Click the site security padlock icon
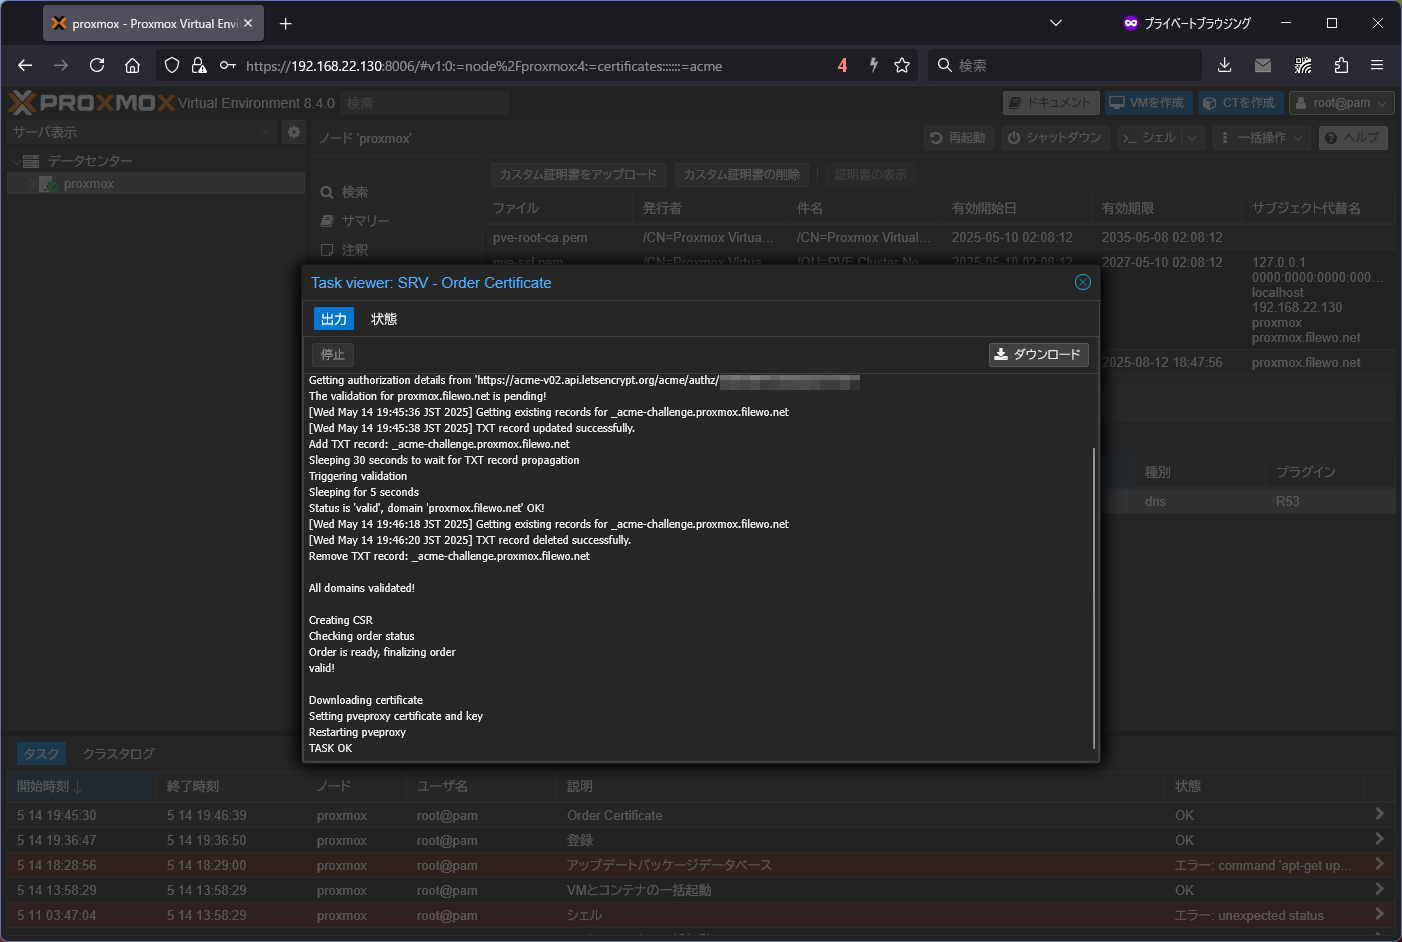 [199, 65]
